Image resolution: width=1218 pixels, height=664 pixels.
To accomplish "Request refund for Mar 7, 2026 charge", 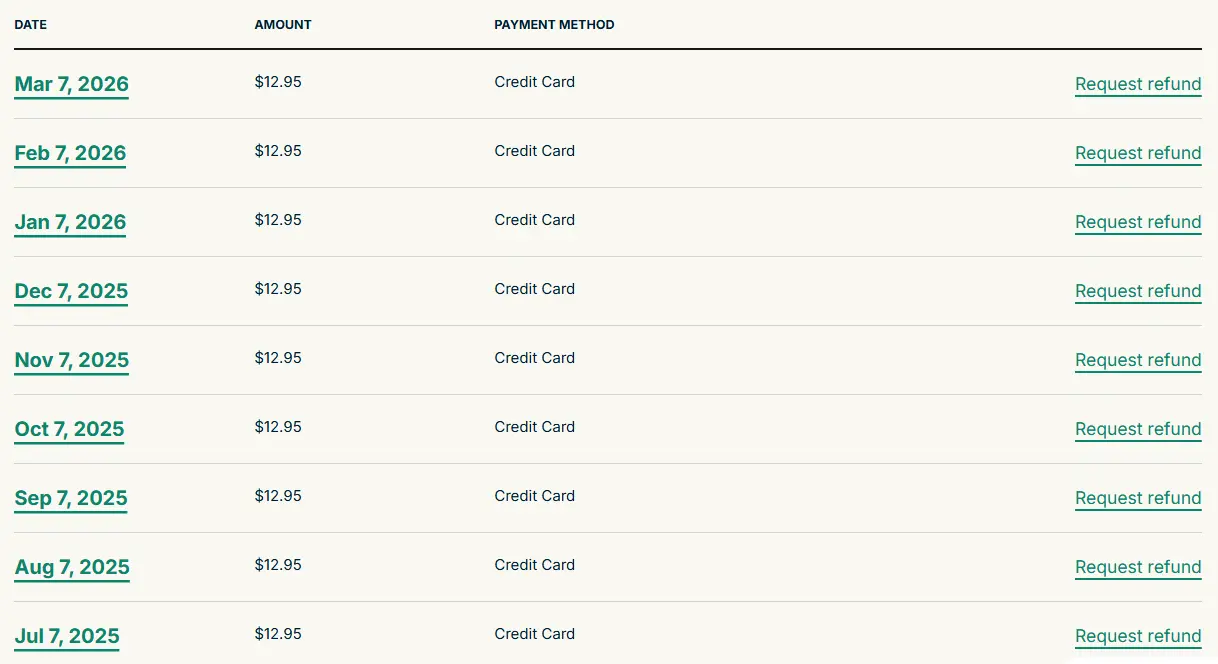I will [1138, 85].
